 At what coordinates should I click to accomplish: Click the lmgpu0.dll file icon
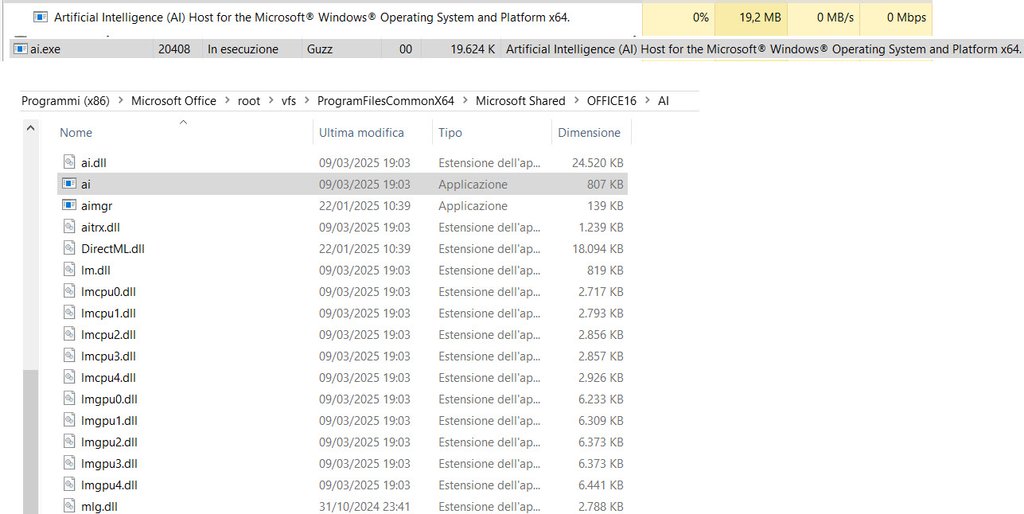[x=69, y=400]
